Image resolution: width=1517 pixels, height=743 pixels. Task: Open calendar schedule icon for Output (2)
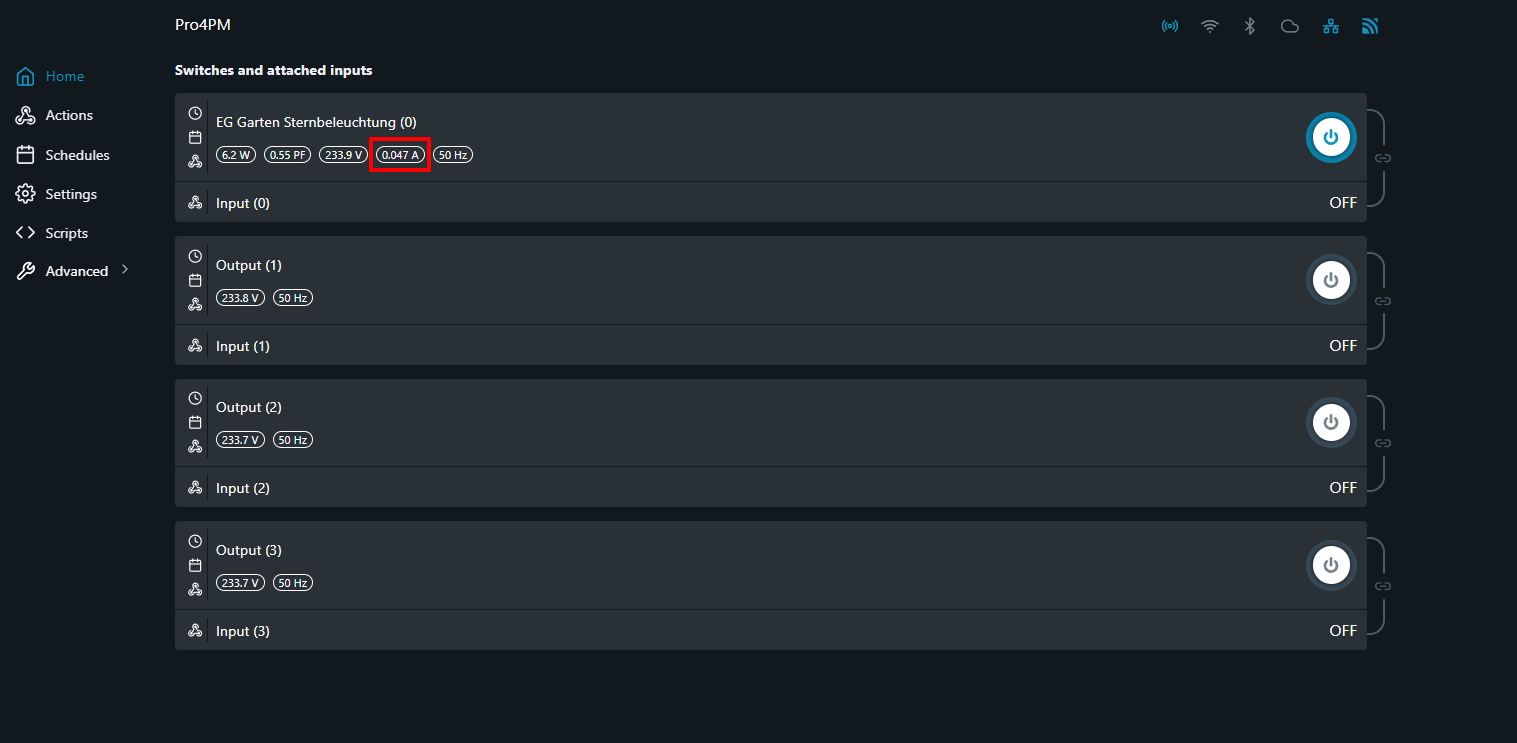coord(195,423)
